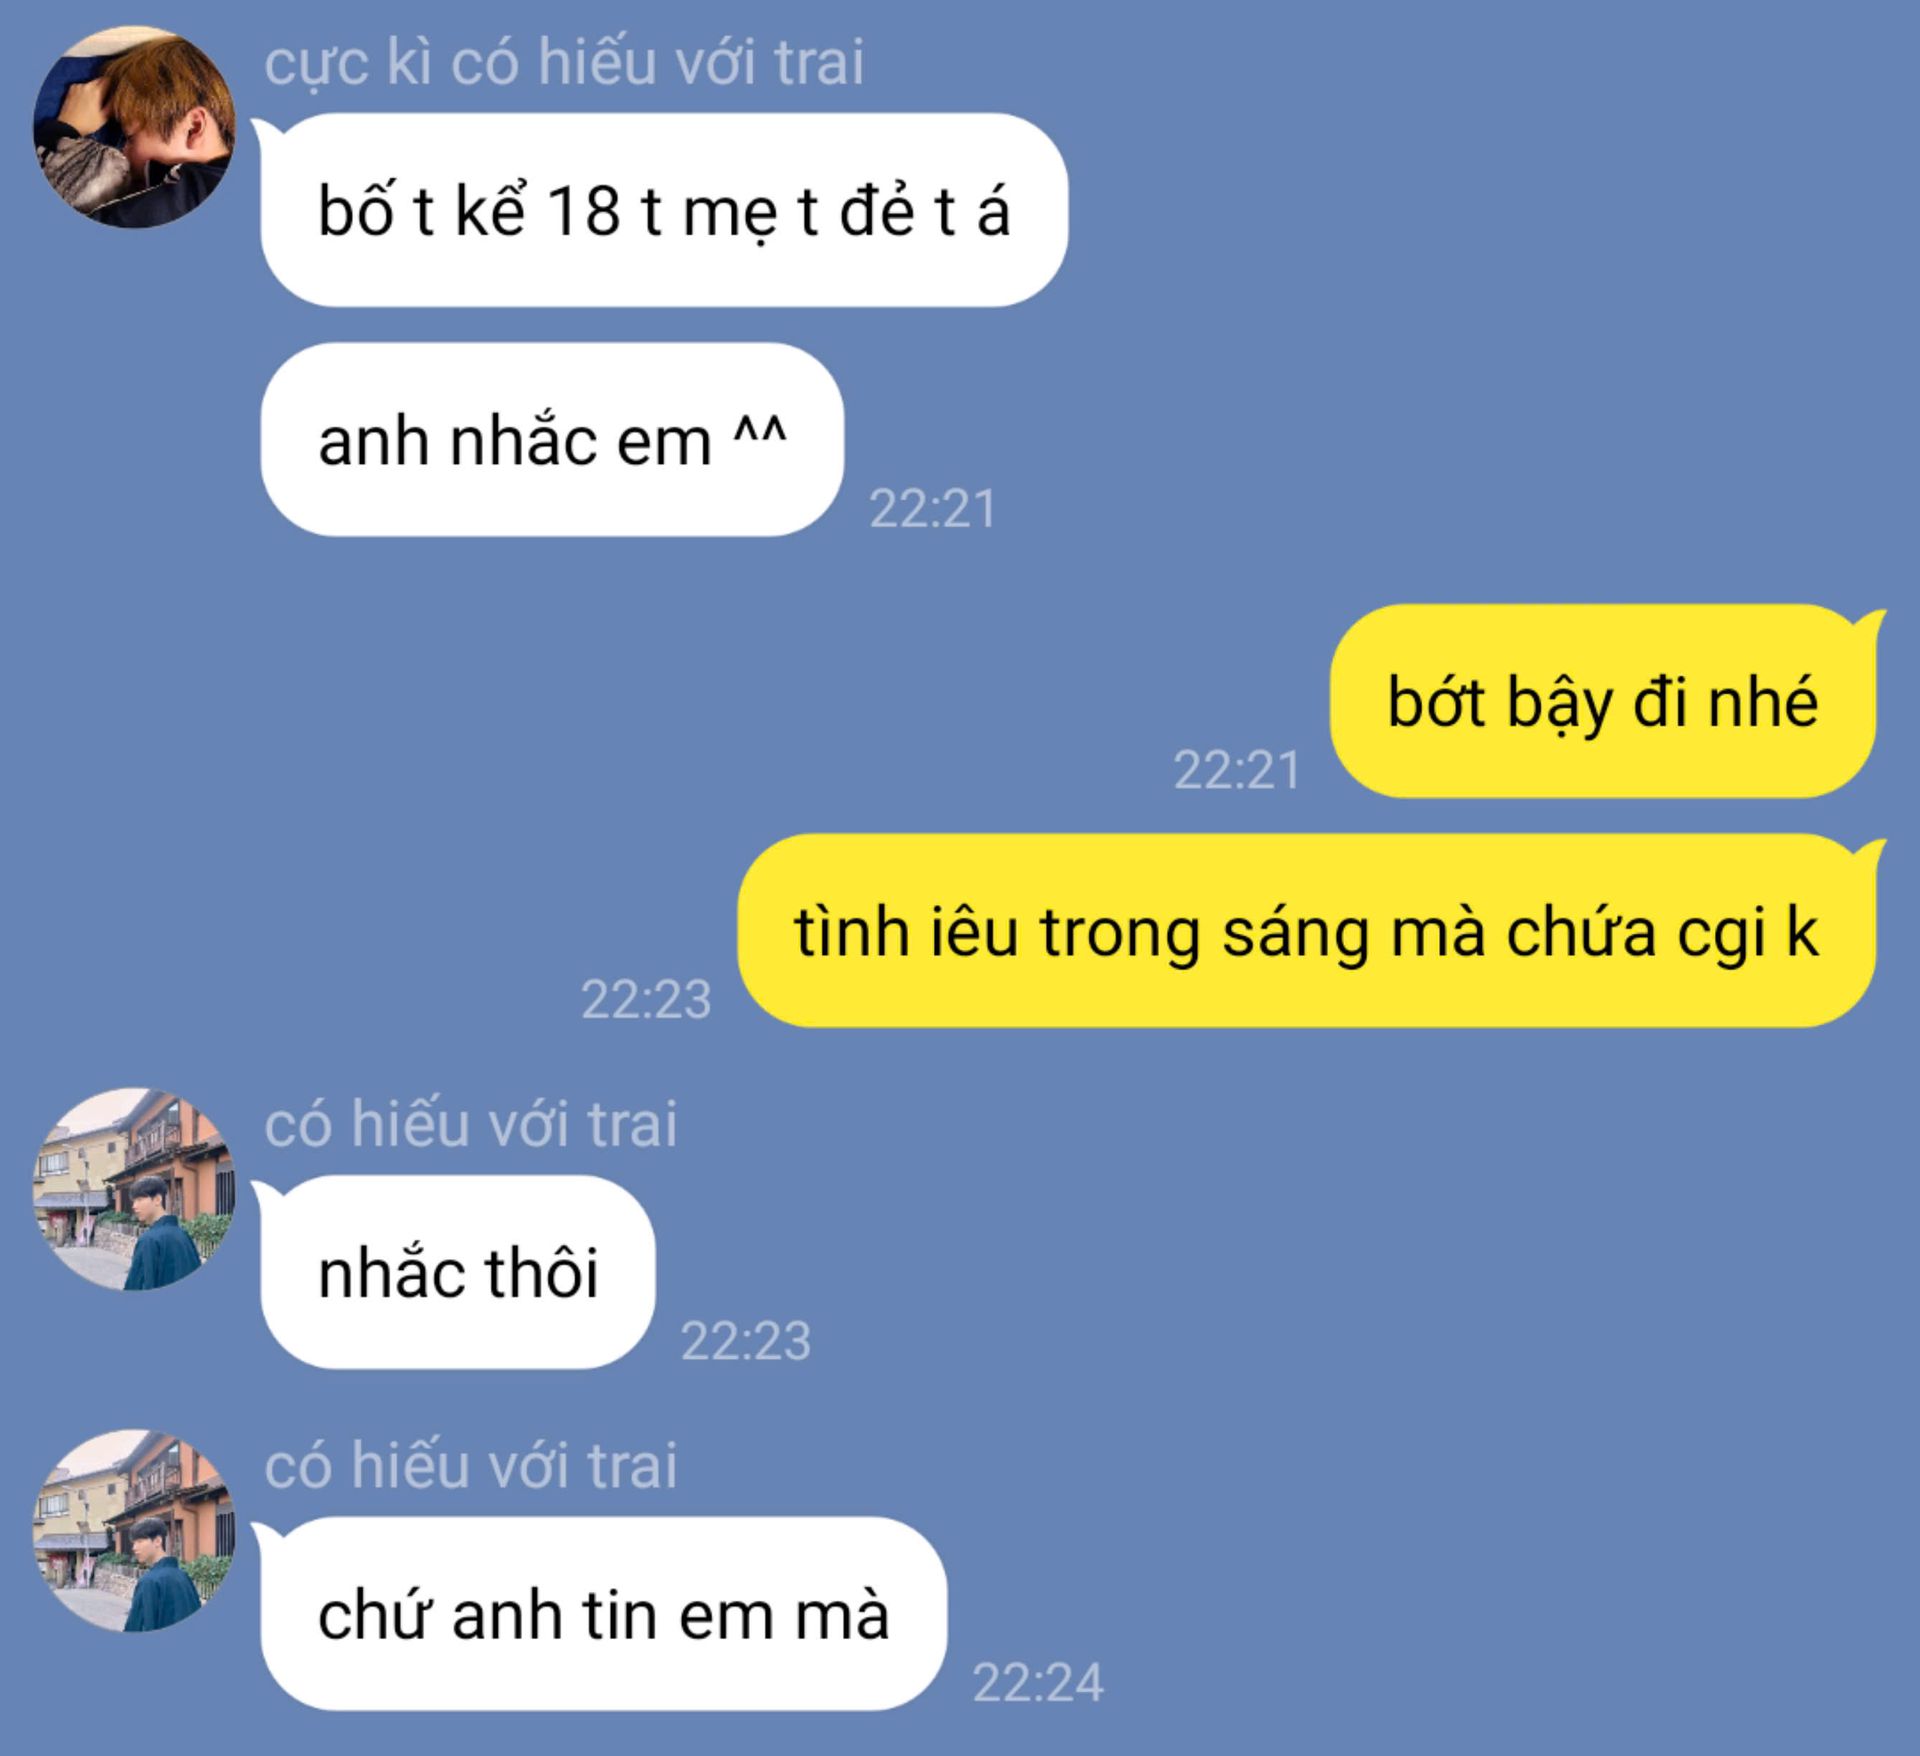Tap the 22:21 timestamp beside "anh nhắc em ^^"
The width and height of the screenshot is (1920, 1756).
click(933, 509)
